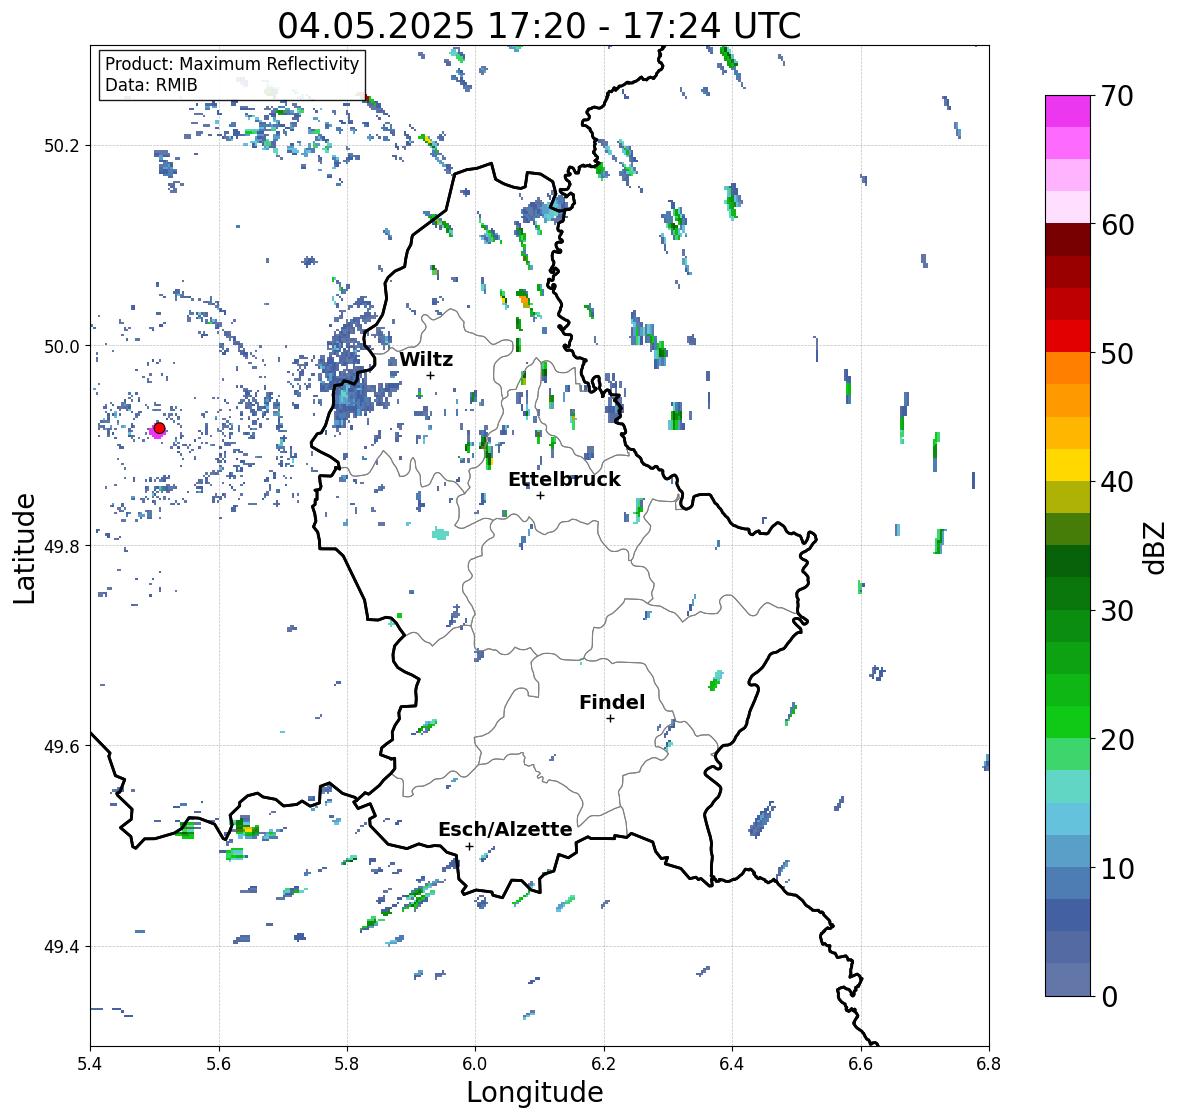Click the latitude tick label 49.8
Screen dimensions: 1179x1117
(62, 546)
